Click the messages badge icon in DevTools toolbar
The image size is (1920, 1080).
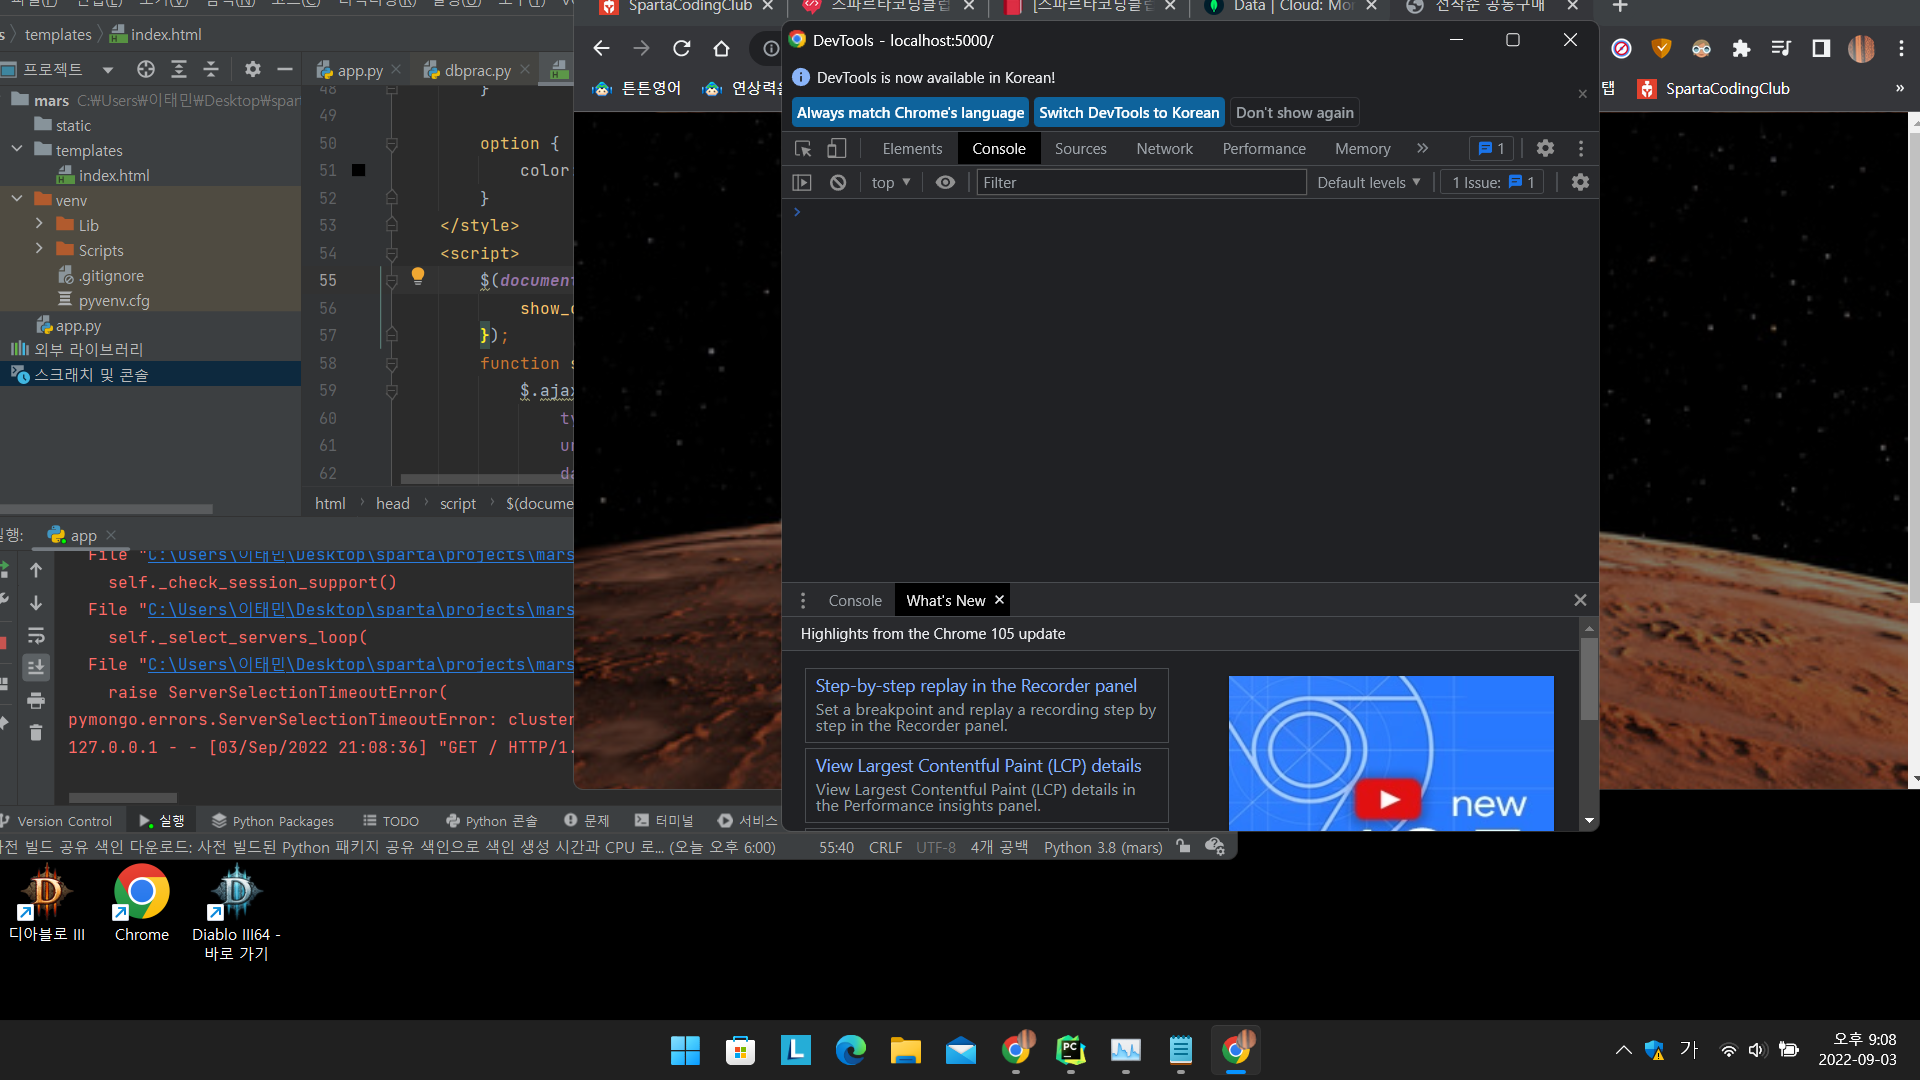coord(1491,149)
